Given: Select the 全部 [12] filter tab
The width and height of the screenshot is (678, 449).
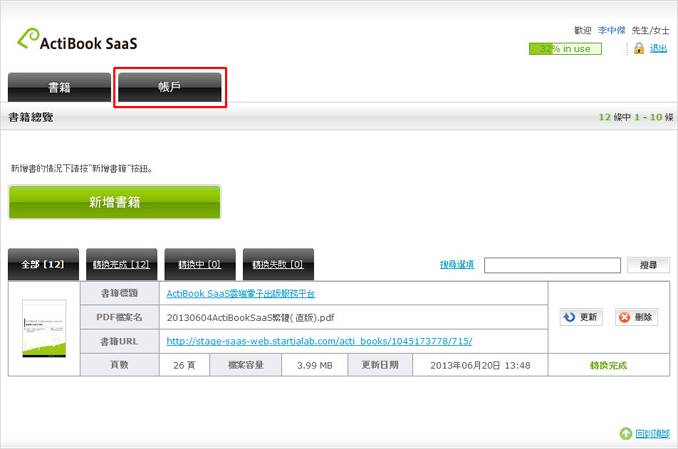Looking at the screenshot, I should click(x=43, y=264).
